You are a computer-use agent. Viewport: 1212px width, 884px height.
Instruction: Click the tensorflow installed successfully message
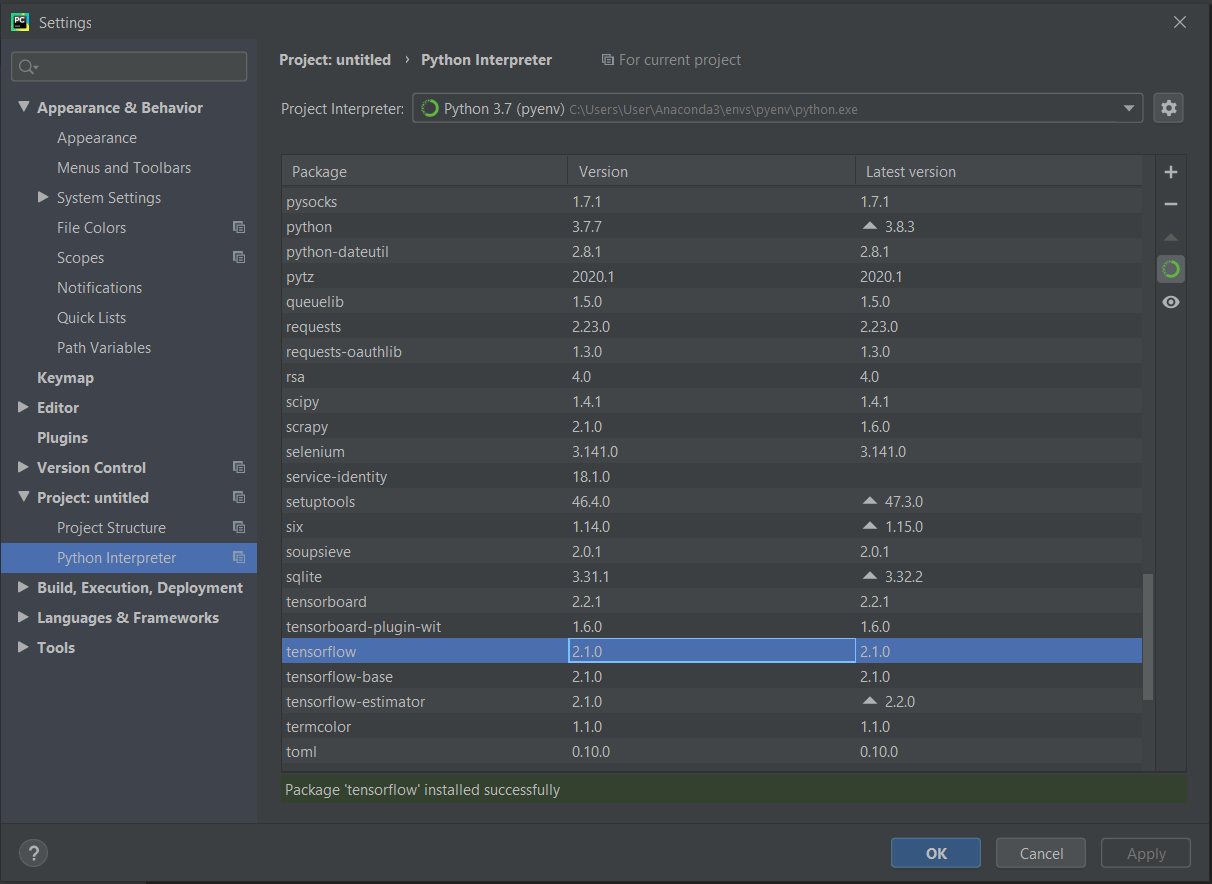422,790
